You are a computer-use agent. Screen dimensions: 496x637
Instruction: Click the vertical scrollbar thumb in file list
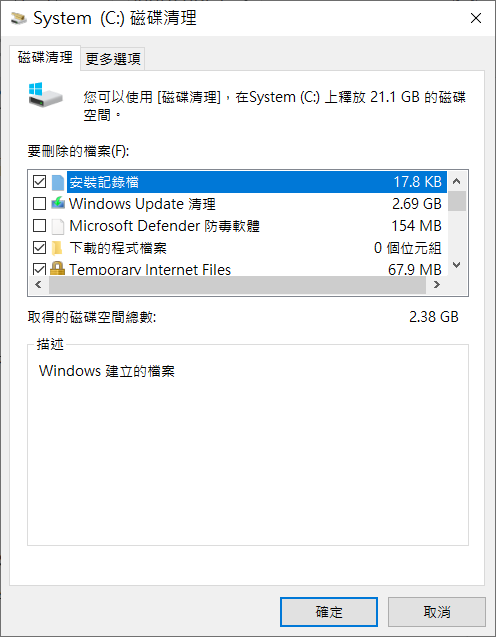[457, 201]
